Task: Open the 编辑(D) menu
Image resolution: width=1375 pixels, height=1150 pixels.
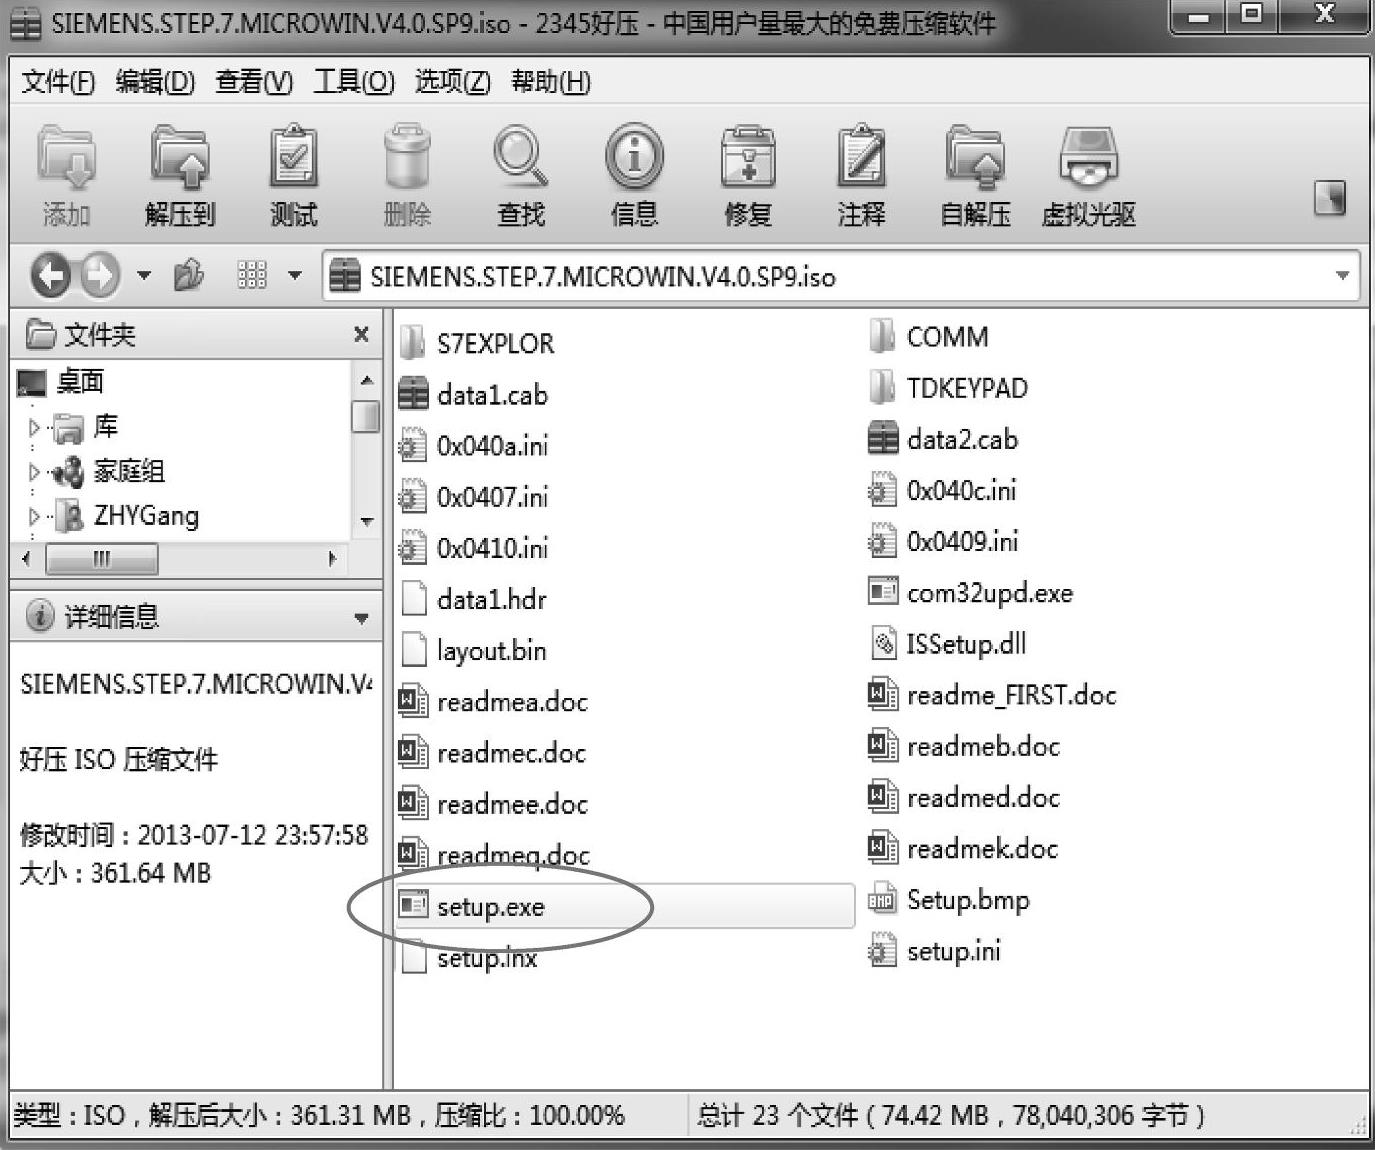Action: (x=155, y=82)
